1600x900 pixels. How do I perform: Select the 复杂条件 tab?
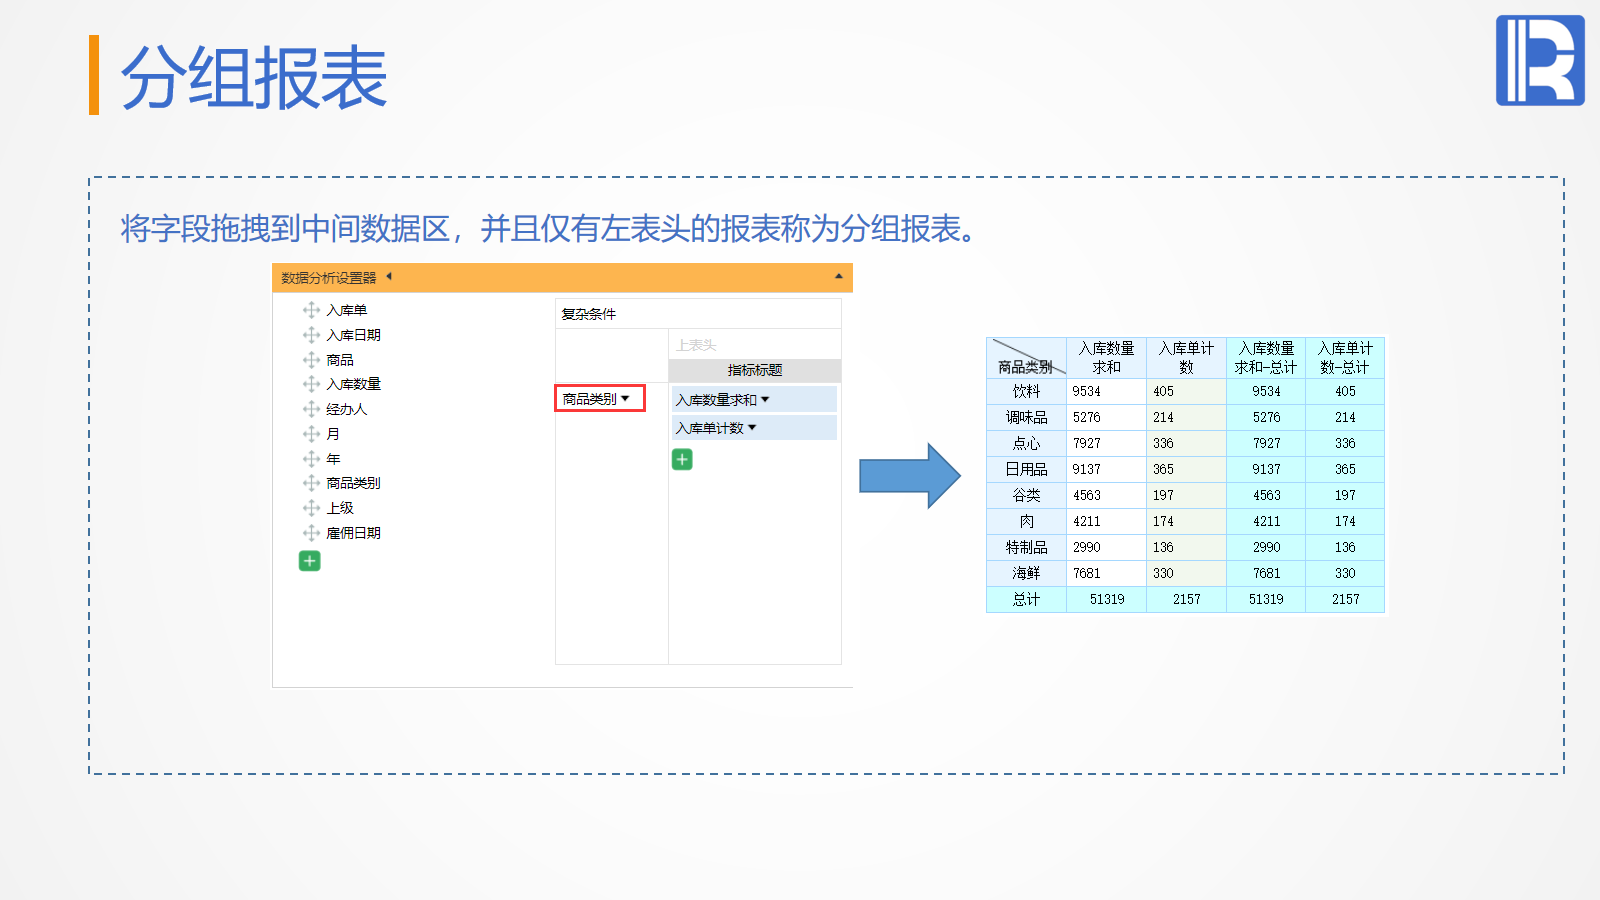click(589, 314)
